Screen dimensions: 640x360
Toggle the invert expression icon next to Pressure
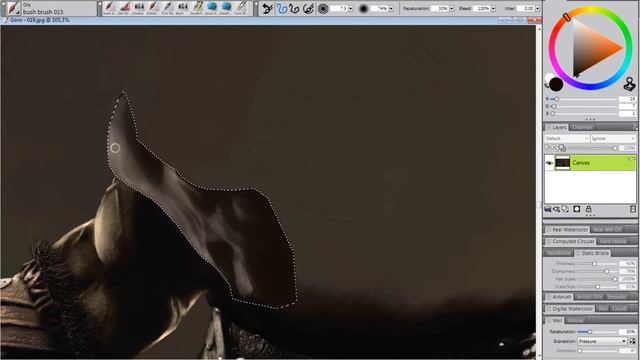click(632, 341)
